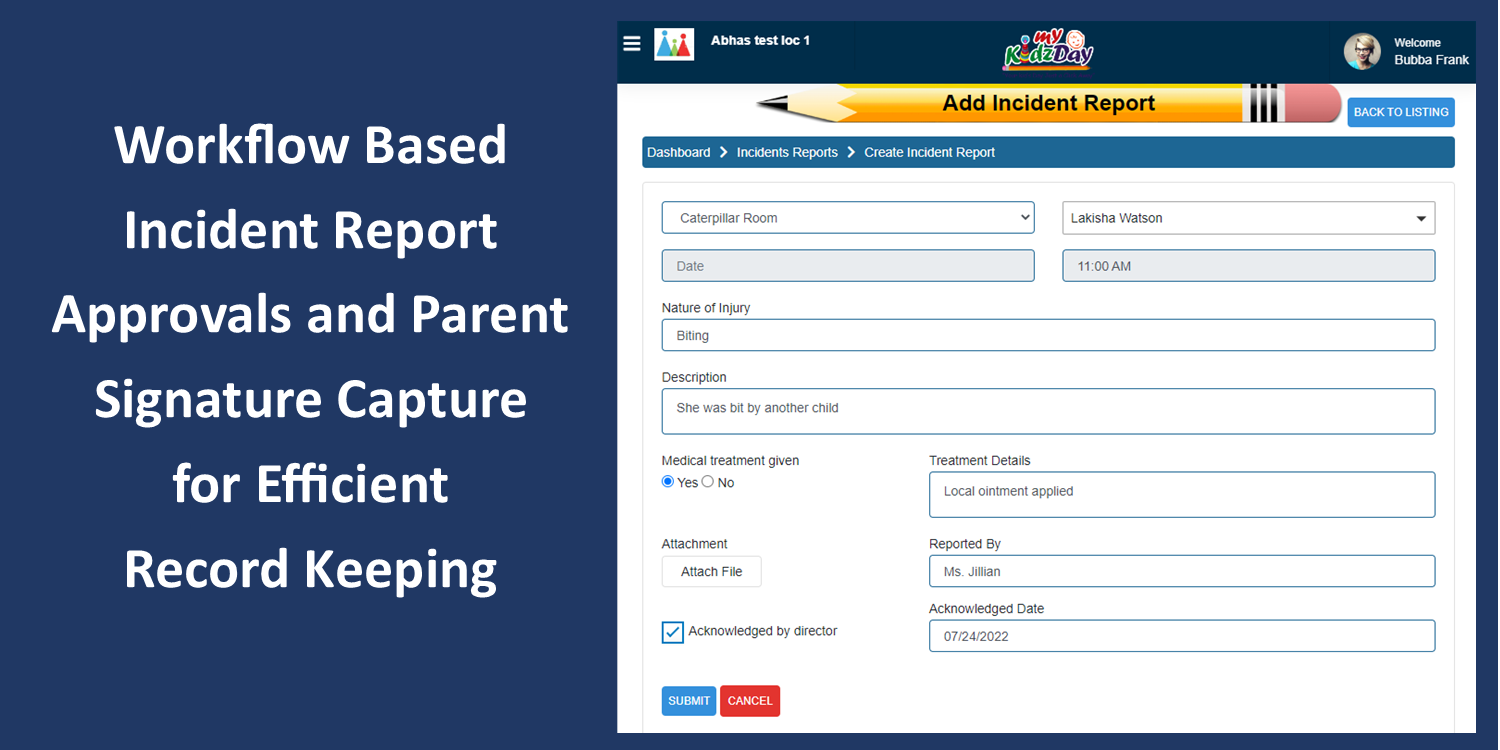Open the Lakisha Watson child dropdown

click(1248, 218)
